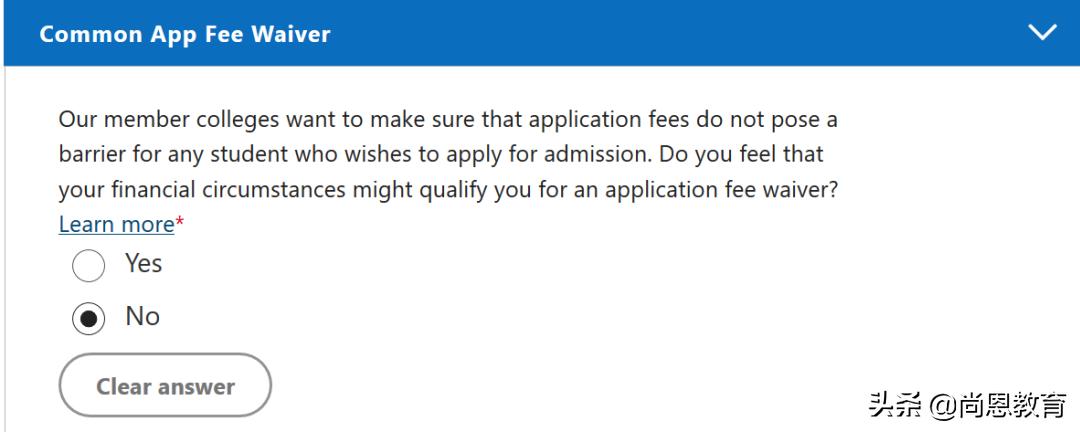Select the Yes radio button
Screen dimensions: 1080x432
89,266
